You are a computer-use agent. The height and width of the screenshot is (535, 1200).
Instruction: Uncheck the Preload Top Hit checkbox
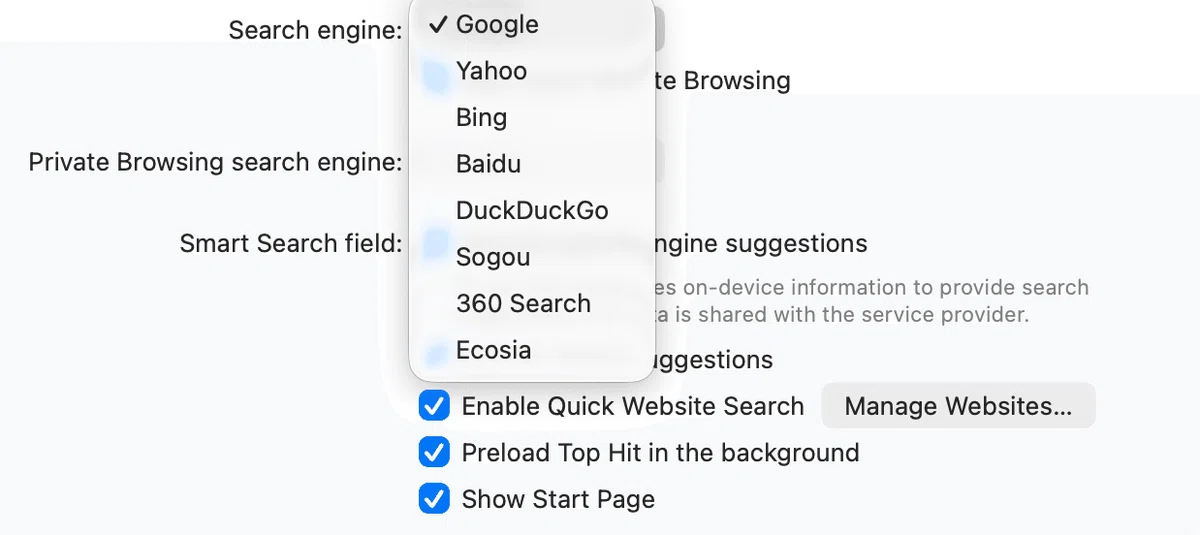[434, 453]
